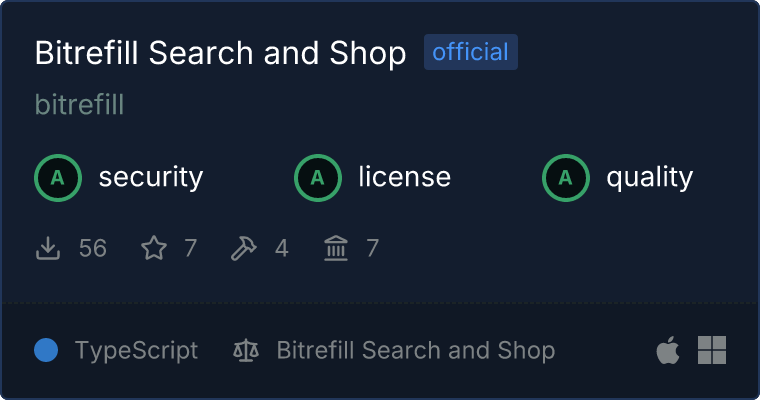Click the official badge
The height and width of the screenshot is (400, 760).
[471, 52]
